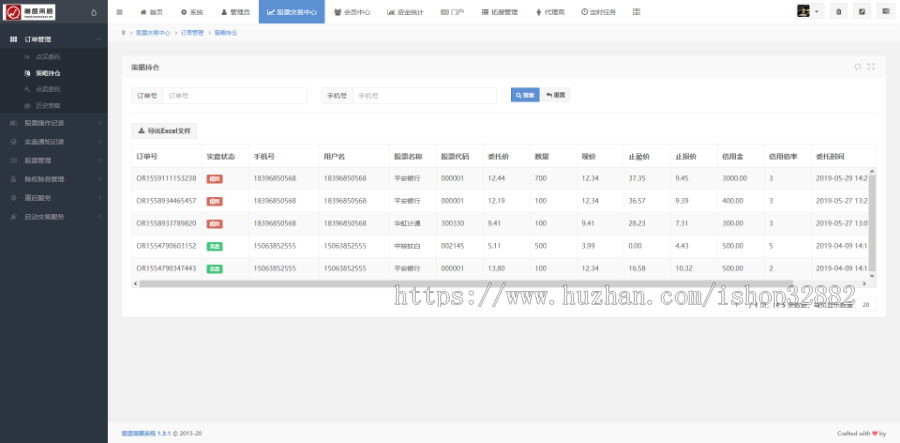Click the trash clear-cache icon in header
900x443 pixels.
[x=839, y=11]
